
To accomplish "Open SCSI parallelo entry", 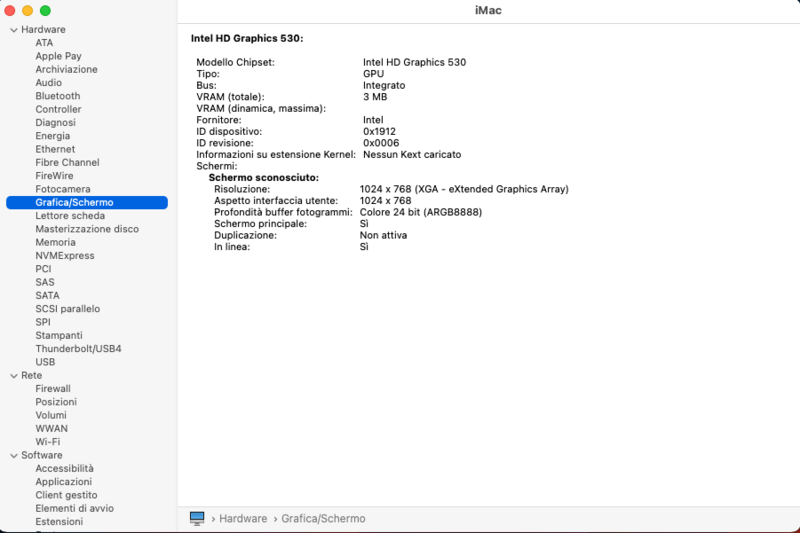I will [68, 309].
